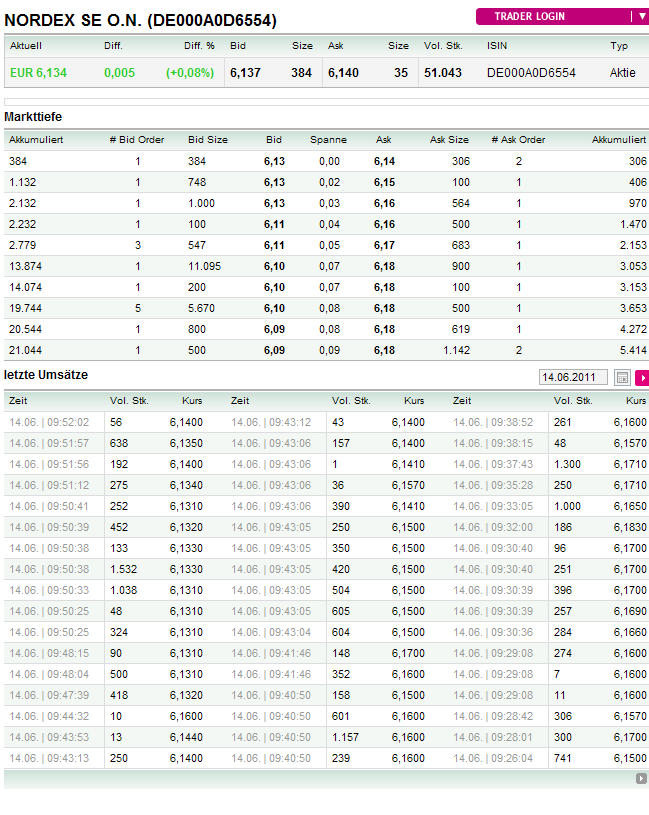
Task: Click the thin horizontal bar below the quote row
Action: point(324,101)
